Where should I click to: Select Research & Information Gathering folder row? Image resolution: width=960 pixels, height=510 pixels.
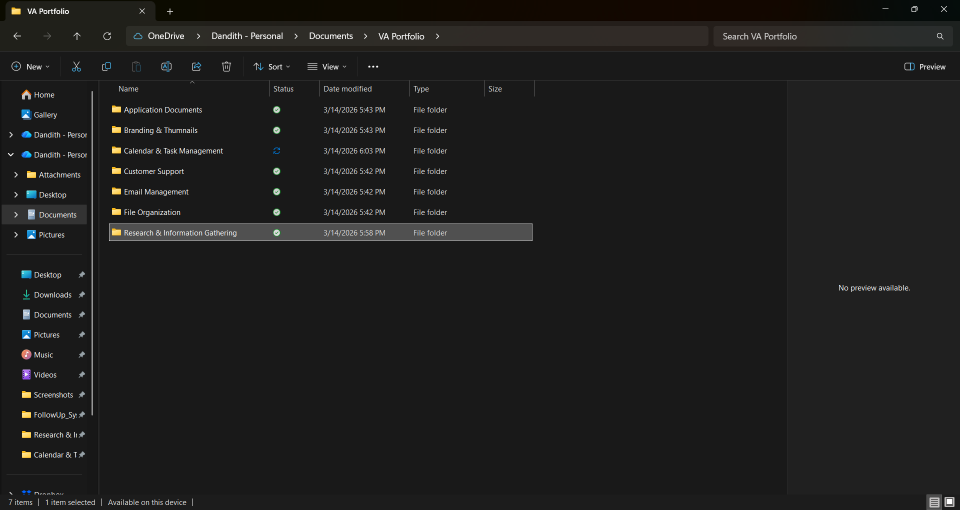(x=321, y=233)
